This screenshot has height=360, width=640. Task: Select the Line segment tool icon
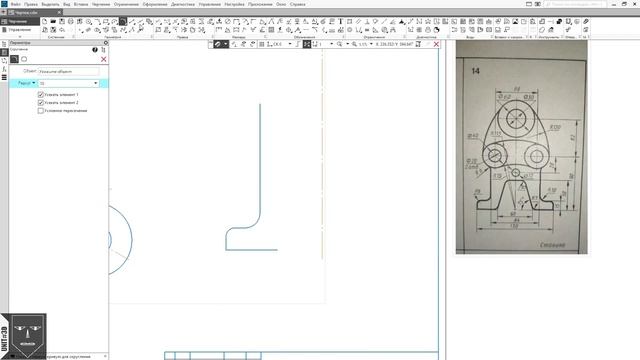131,21
